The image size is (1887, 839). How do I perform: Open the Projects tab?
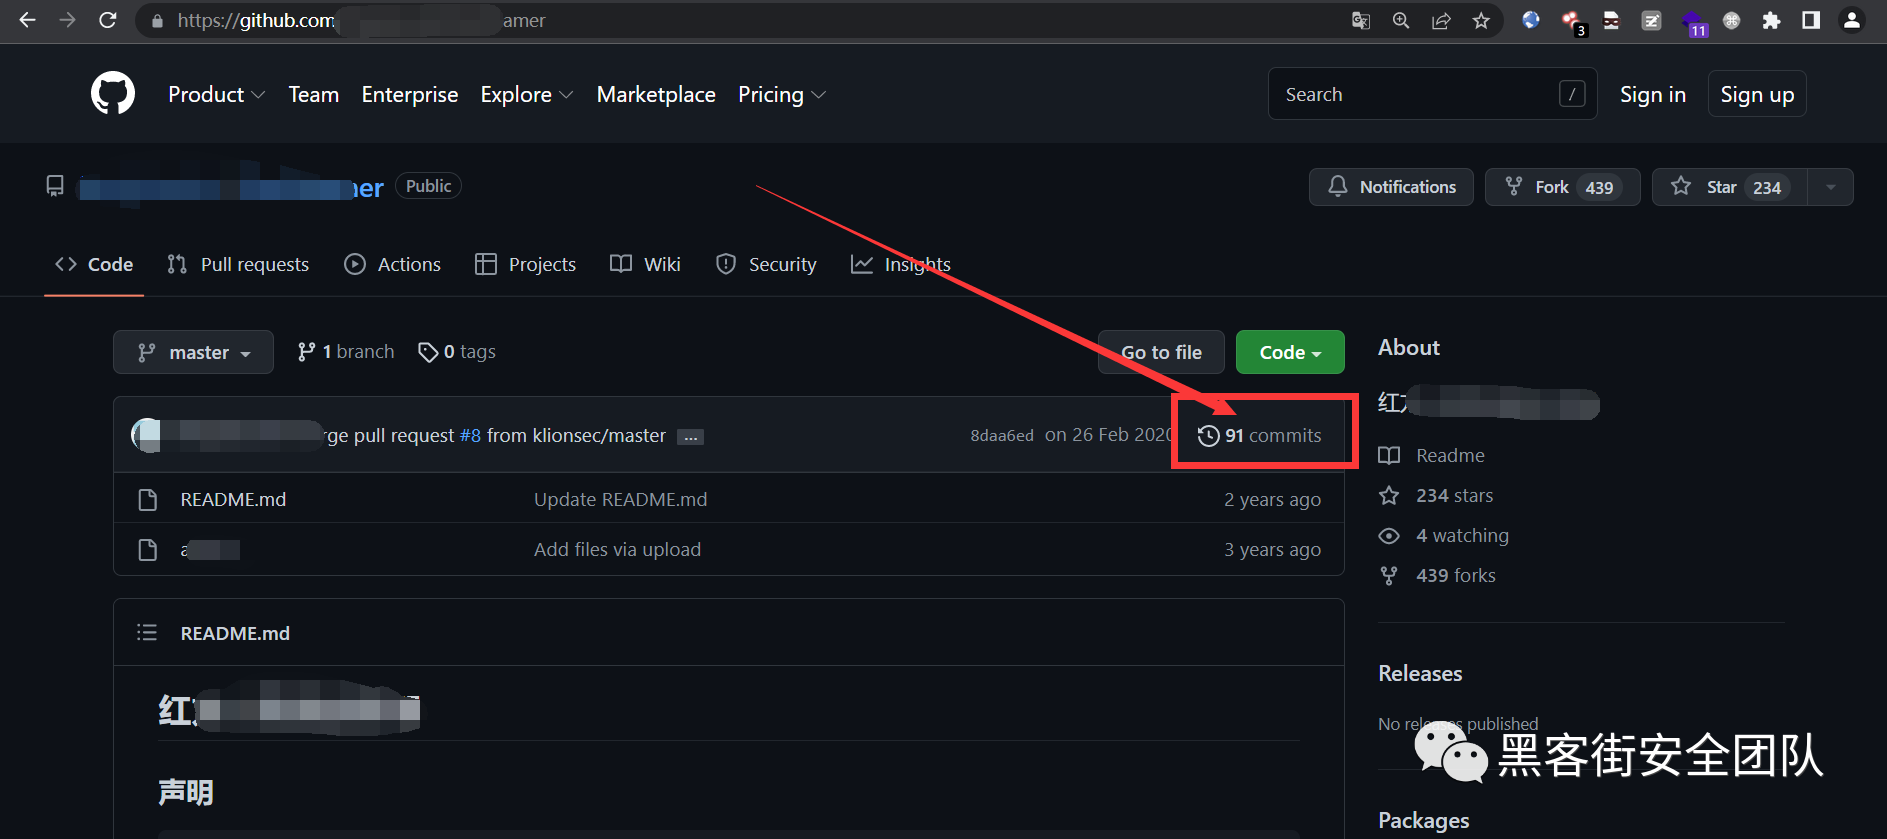click(526, 264)
